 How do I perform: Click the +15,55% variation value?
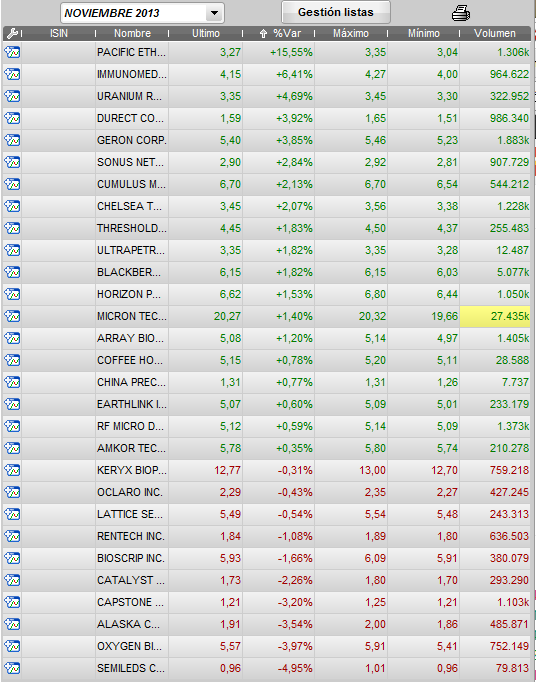[291, 53]
